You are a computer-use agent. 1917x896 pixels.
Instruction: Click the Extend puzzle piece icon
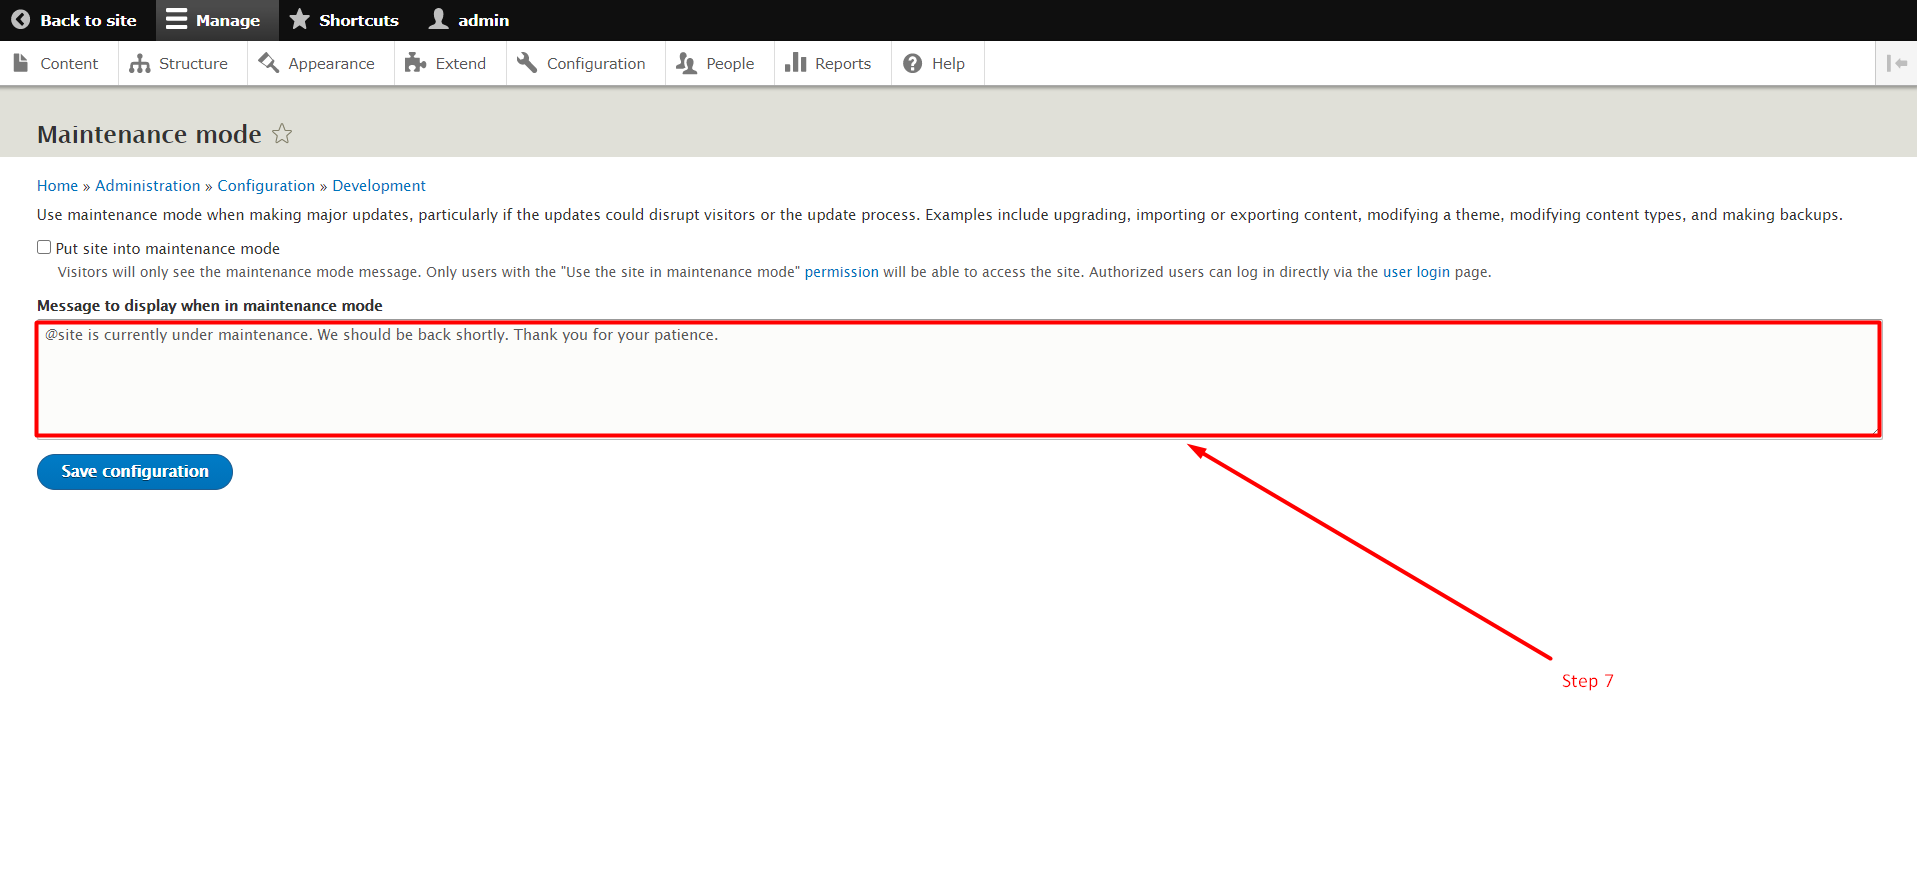(415, 63)
